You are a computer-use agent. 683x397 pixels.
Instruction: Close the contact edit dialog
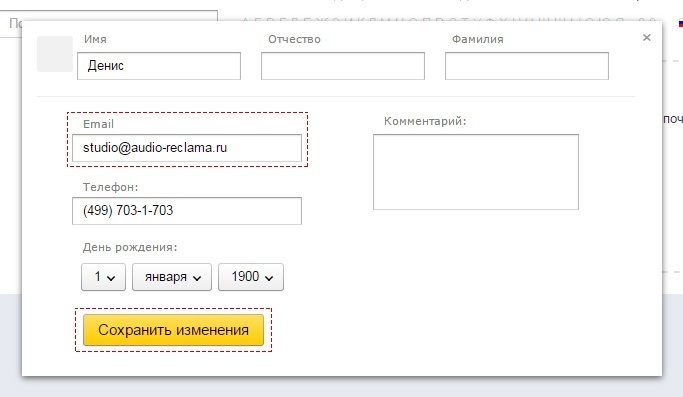coord(646,38)
